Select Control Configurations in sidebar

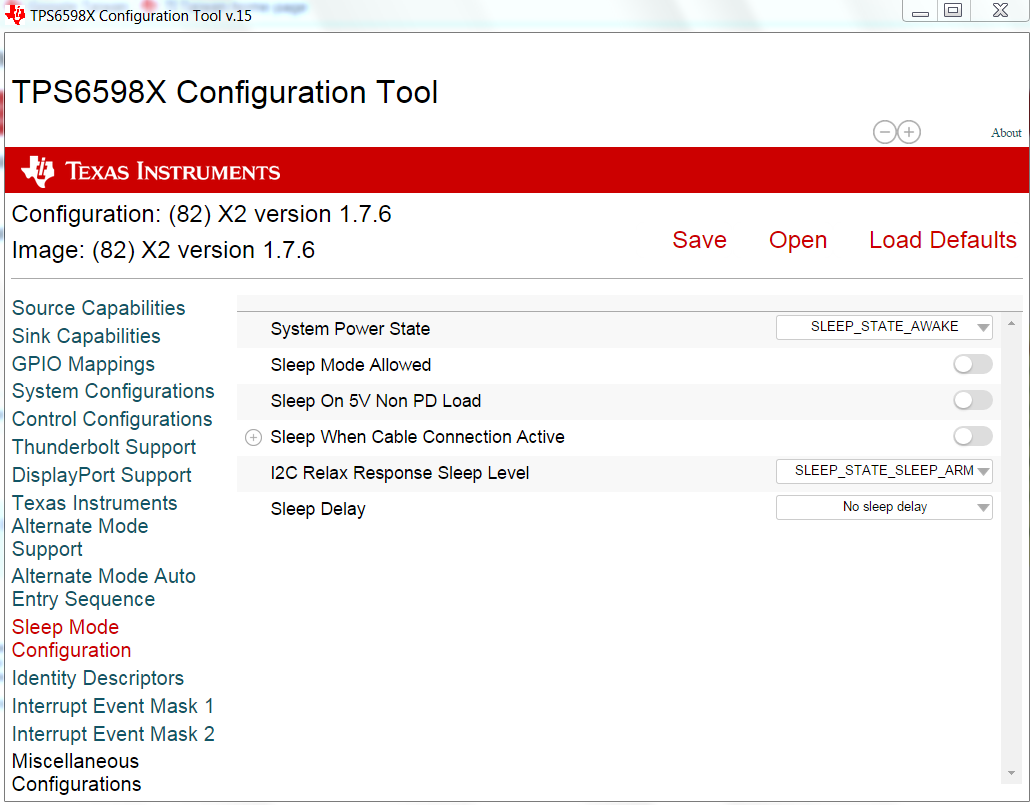tap(112, 419)
